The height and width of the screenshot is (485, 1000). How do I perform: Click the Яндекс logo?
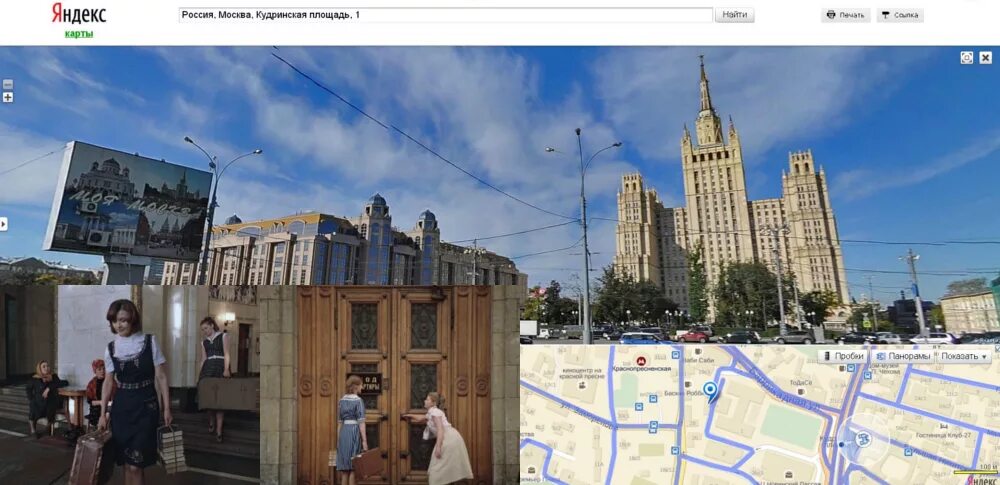(78, 13)
